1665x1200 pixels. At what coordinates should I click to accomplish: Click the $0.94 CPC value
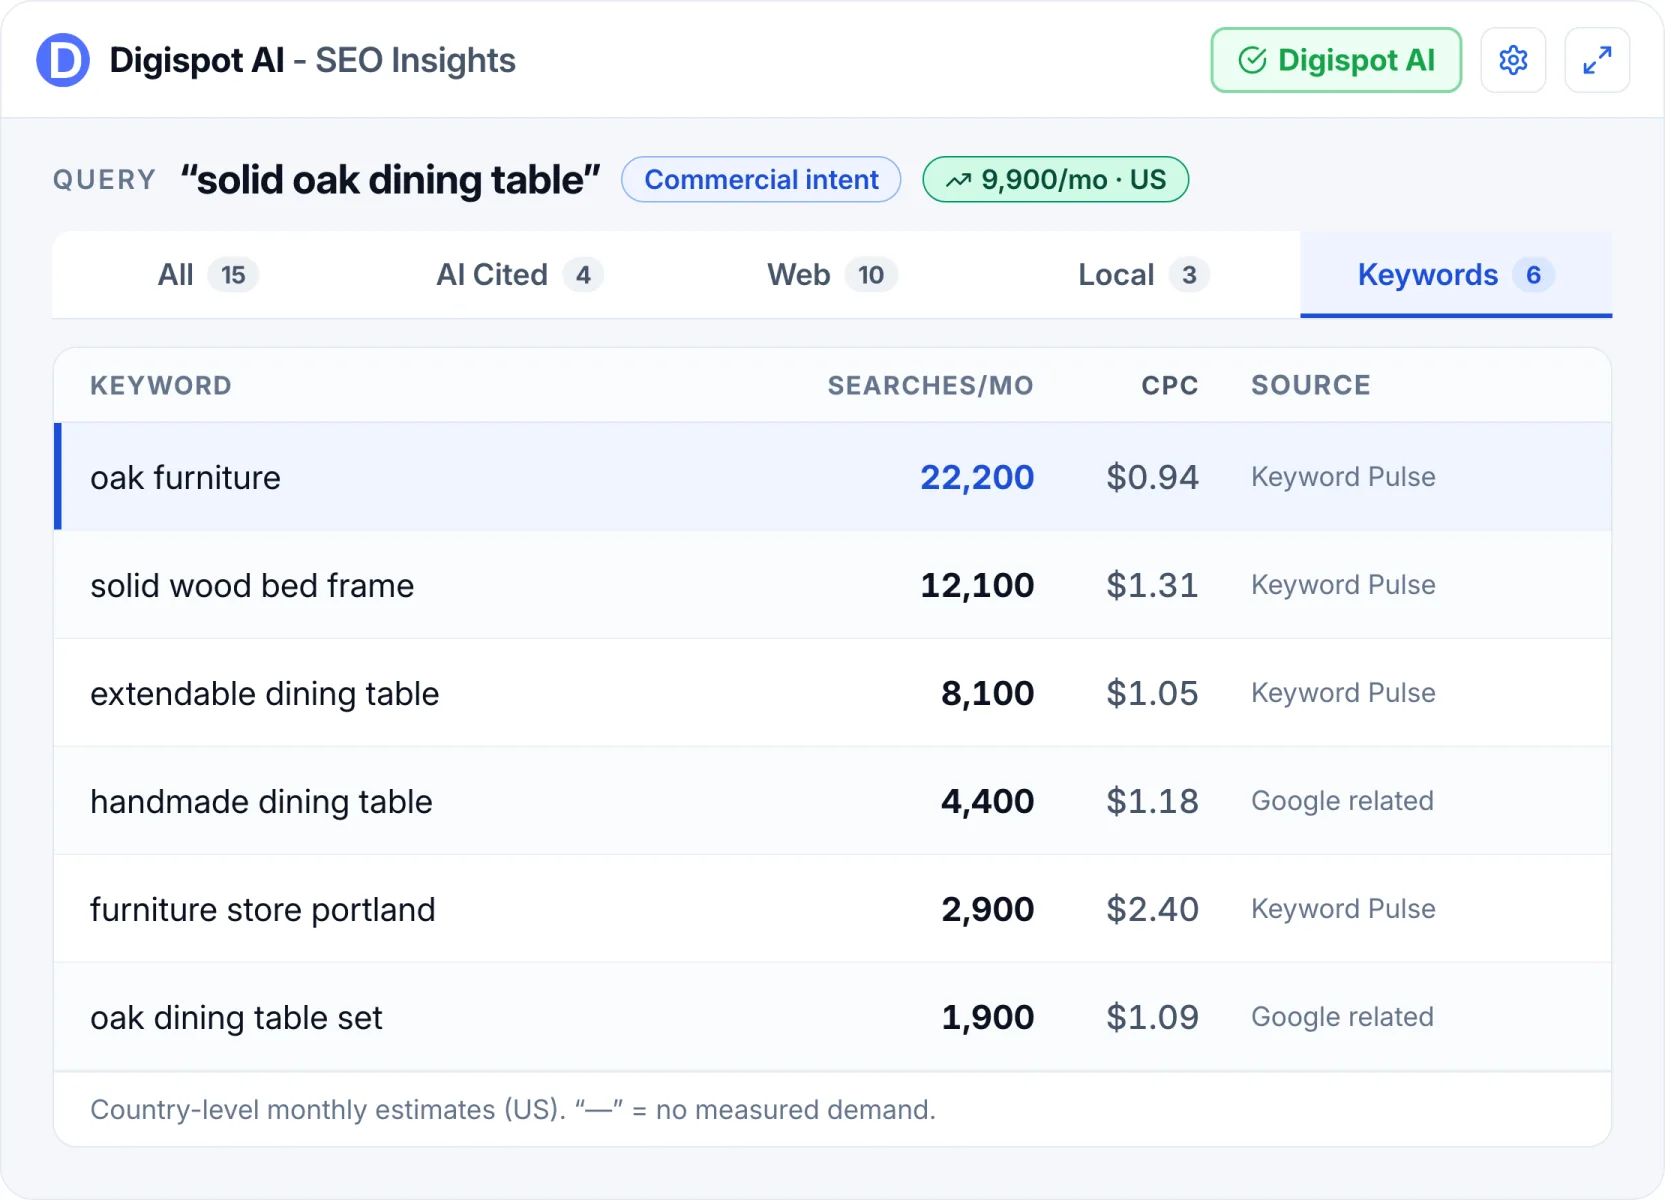(x=1152, y=478)
